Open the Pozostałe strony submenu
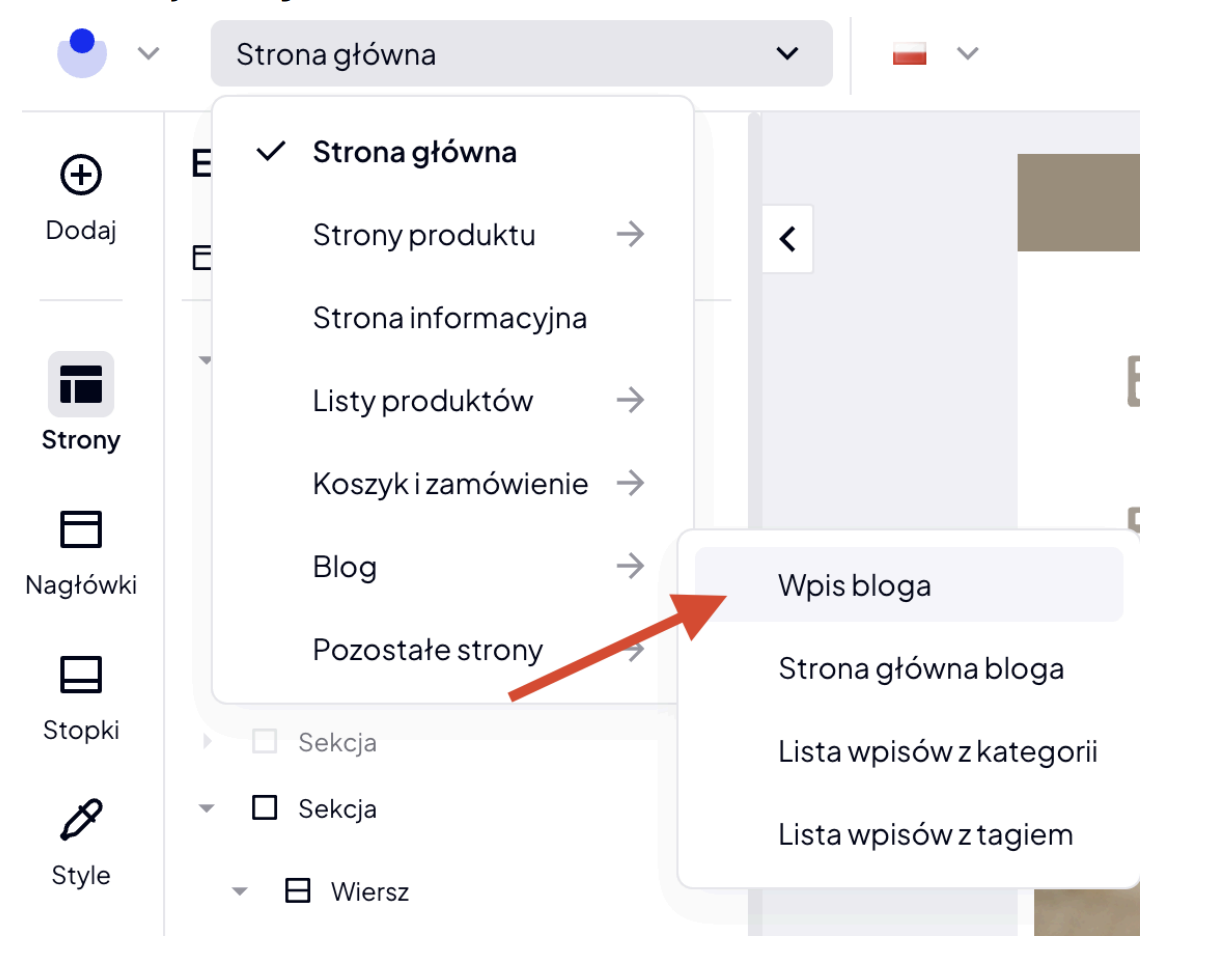The height and width of the screenshot is (960, 1224). pos(453,650)
